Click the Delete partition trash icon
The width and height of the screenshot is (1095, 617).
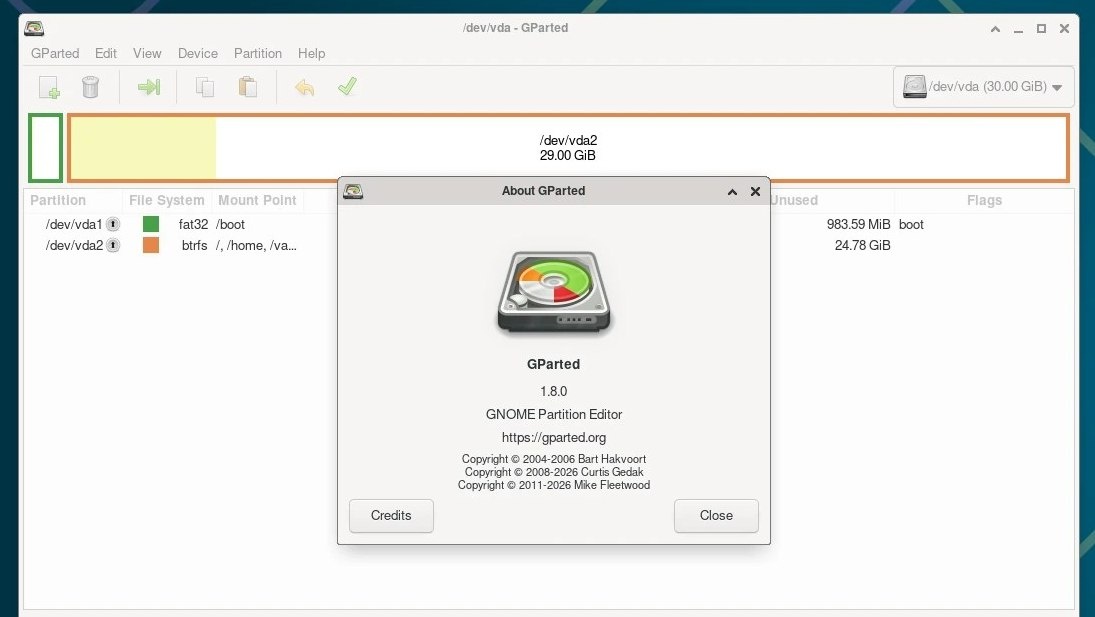pyautogui.click(x=90, y=87)
